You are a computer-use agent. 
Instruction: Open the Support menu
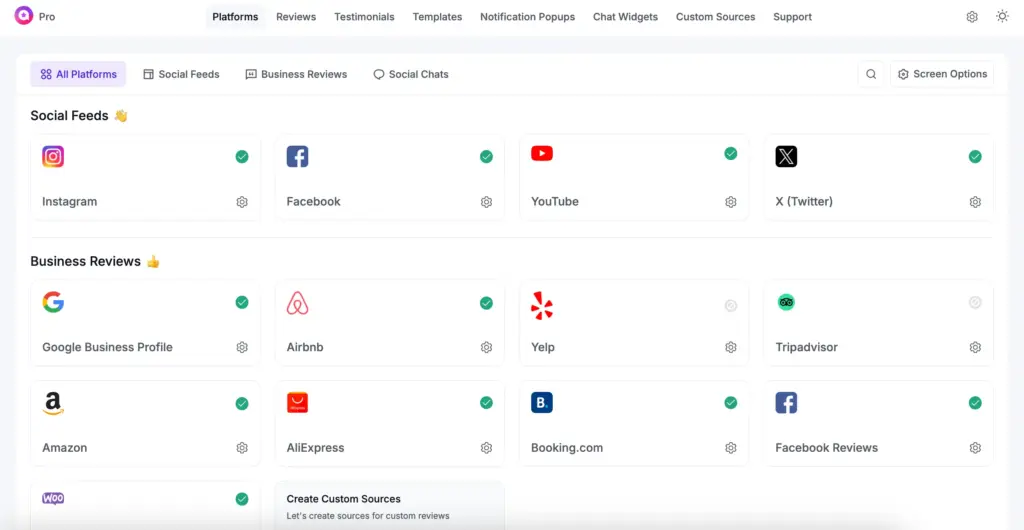[793, 17]
